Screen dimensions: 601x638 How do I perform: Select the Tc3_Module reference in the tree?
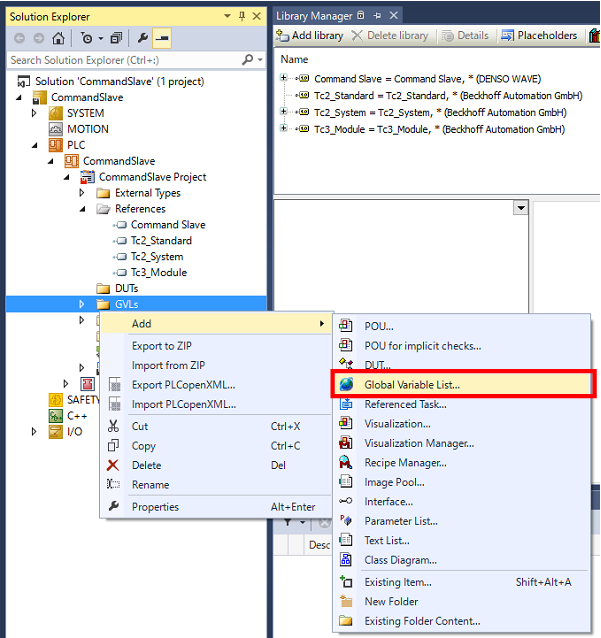158,272
